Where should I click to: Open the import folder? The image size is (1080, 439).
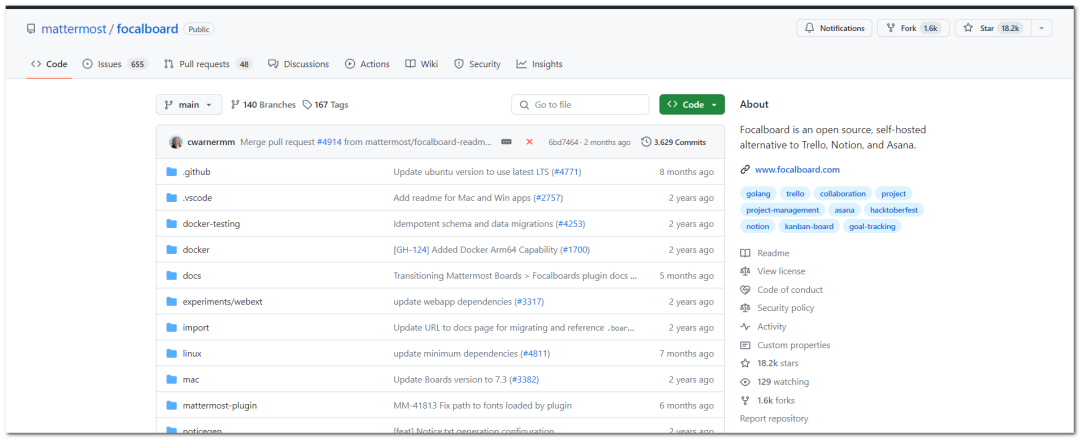[196, 327]
